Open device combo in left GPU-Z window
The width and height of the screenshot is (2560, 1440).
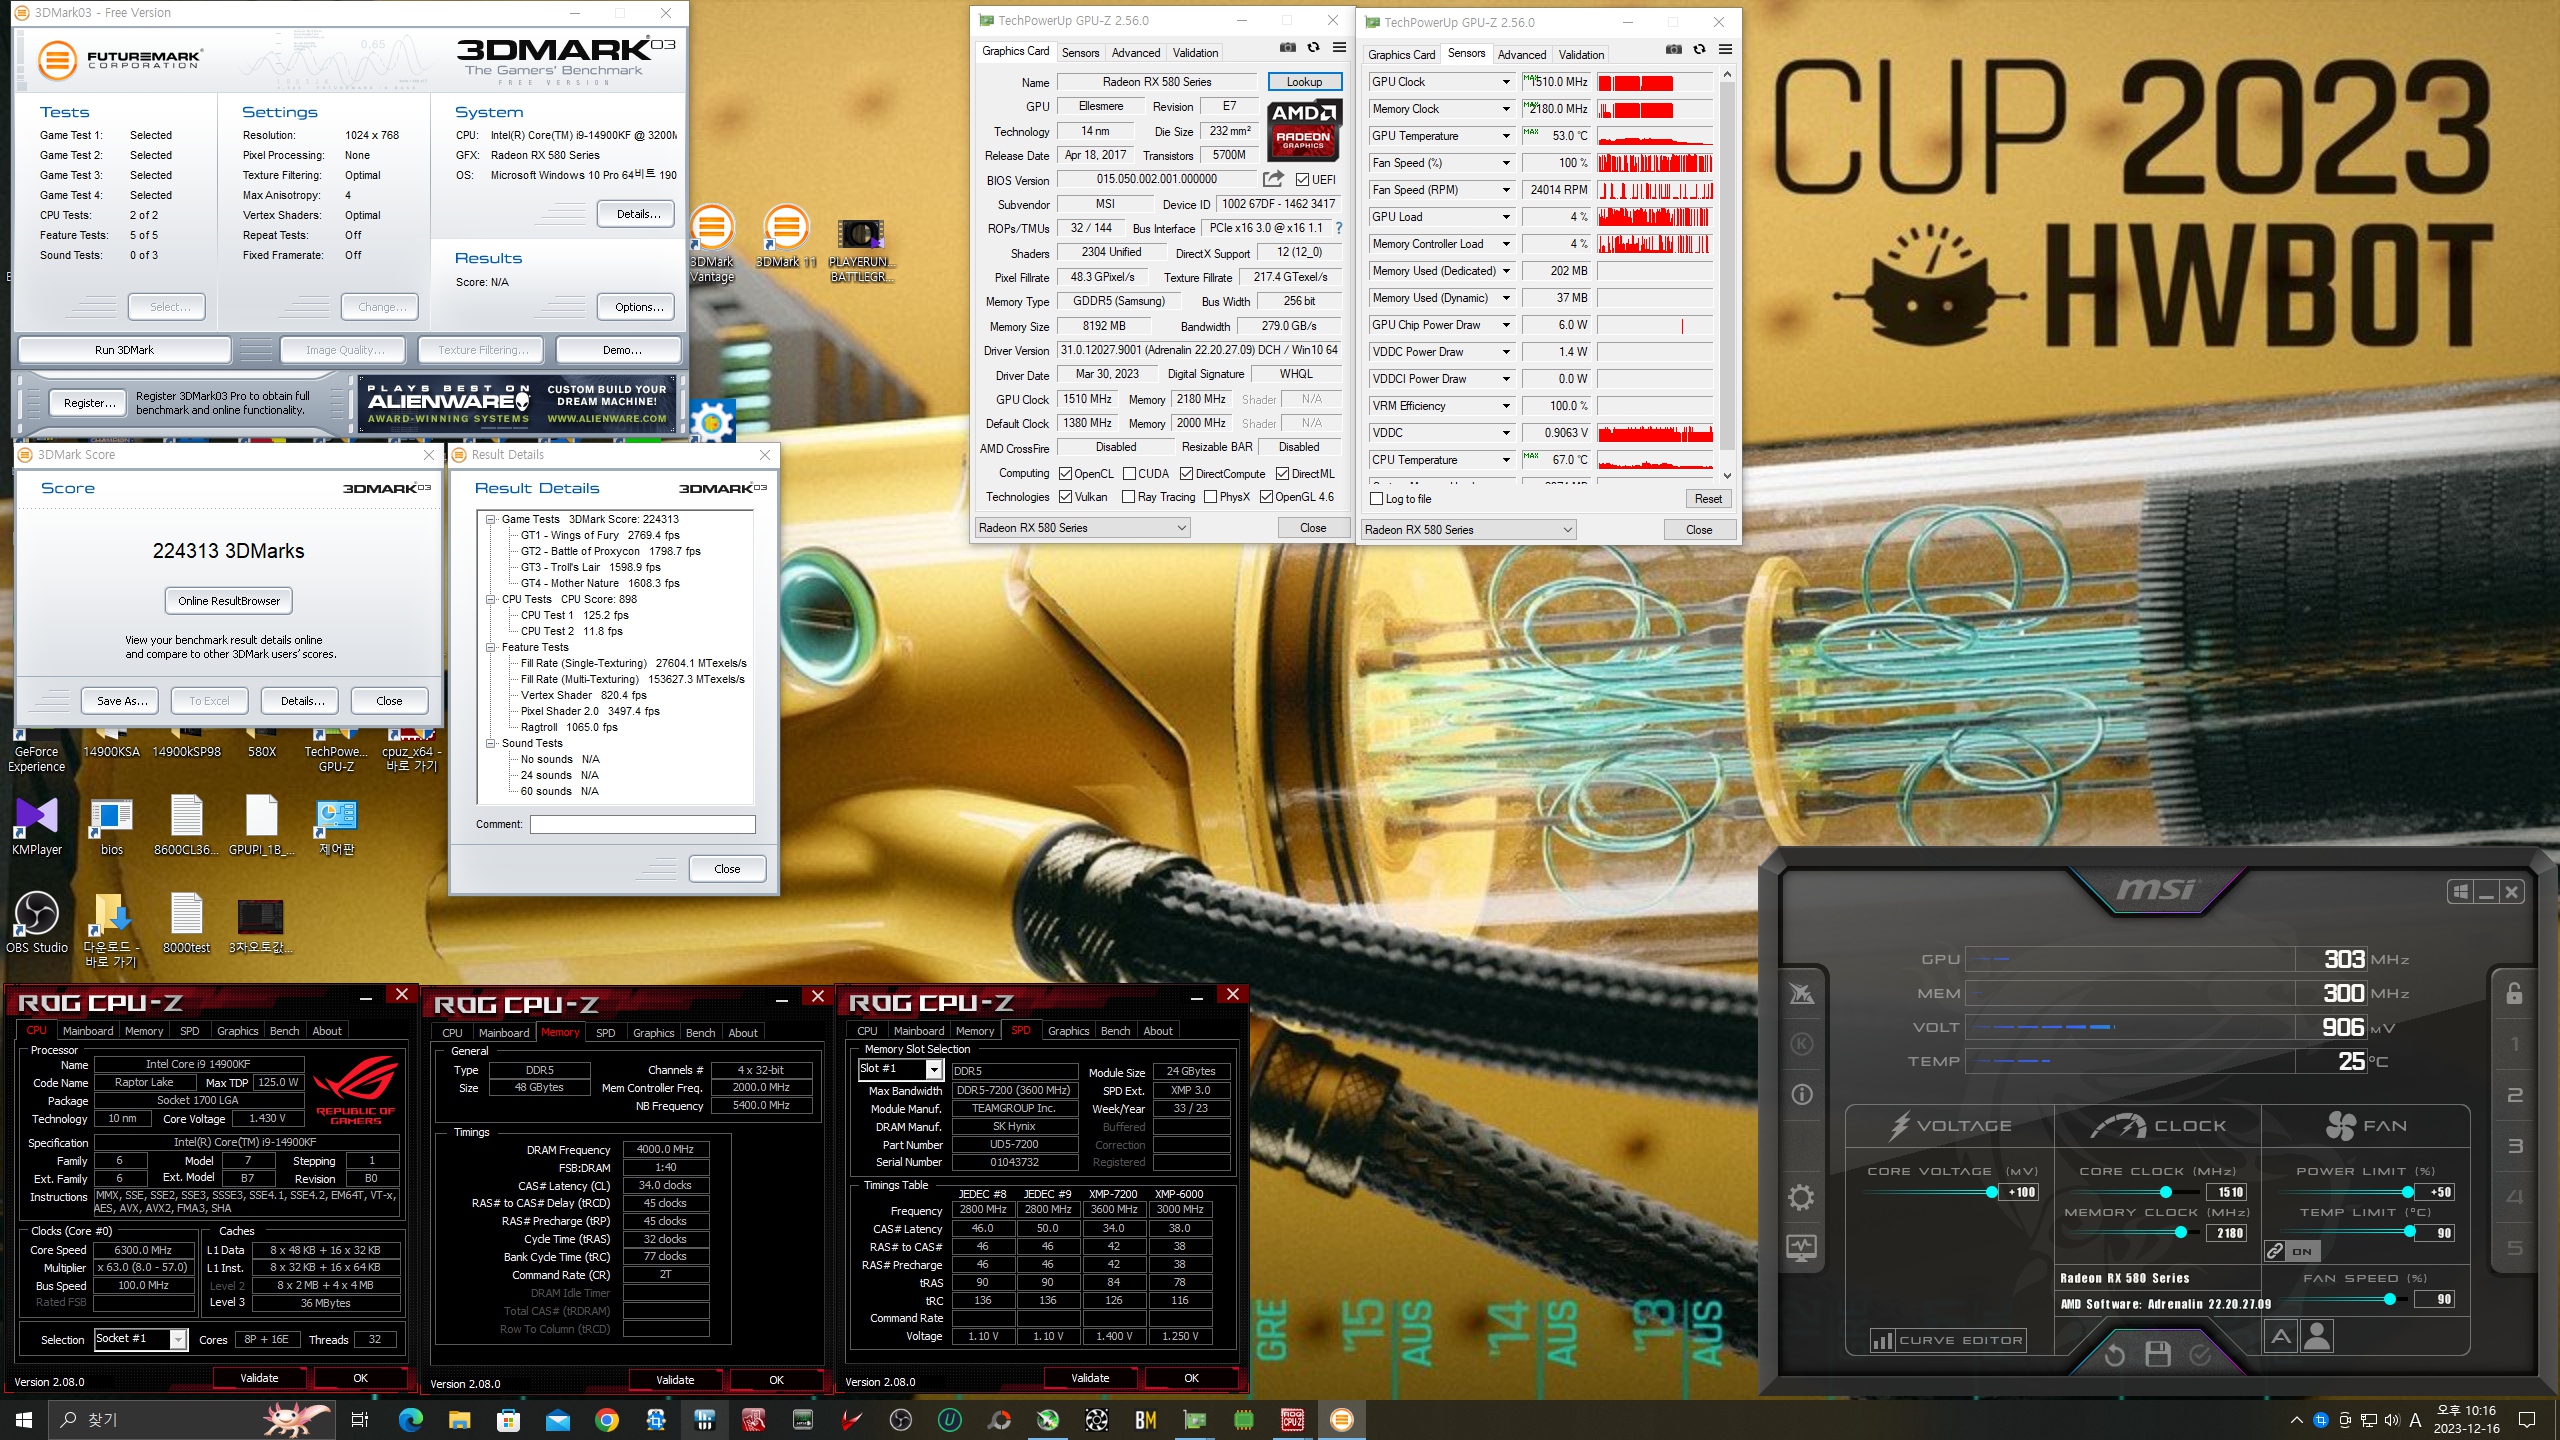[x=1083, y=528]
